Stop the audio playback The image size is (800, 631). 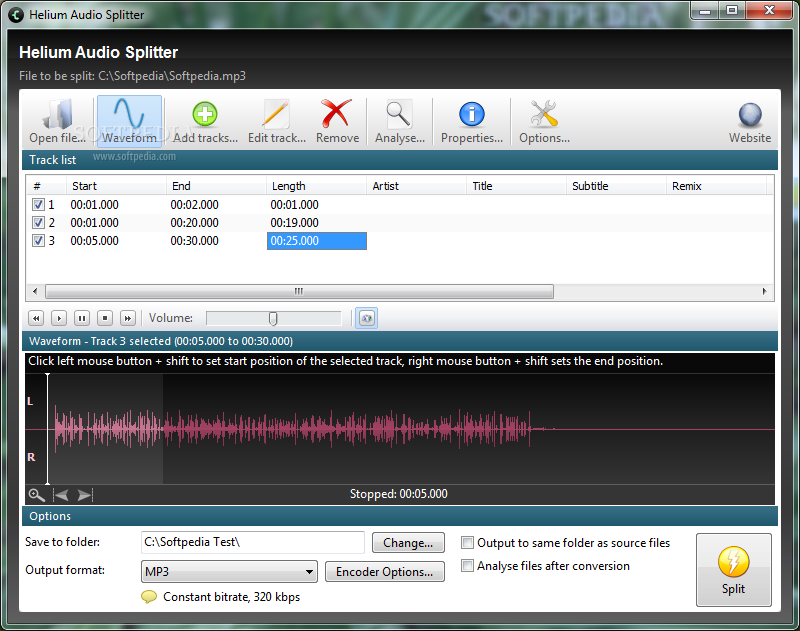[x=105, y=318]
